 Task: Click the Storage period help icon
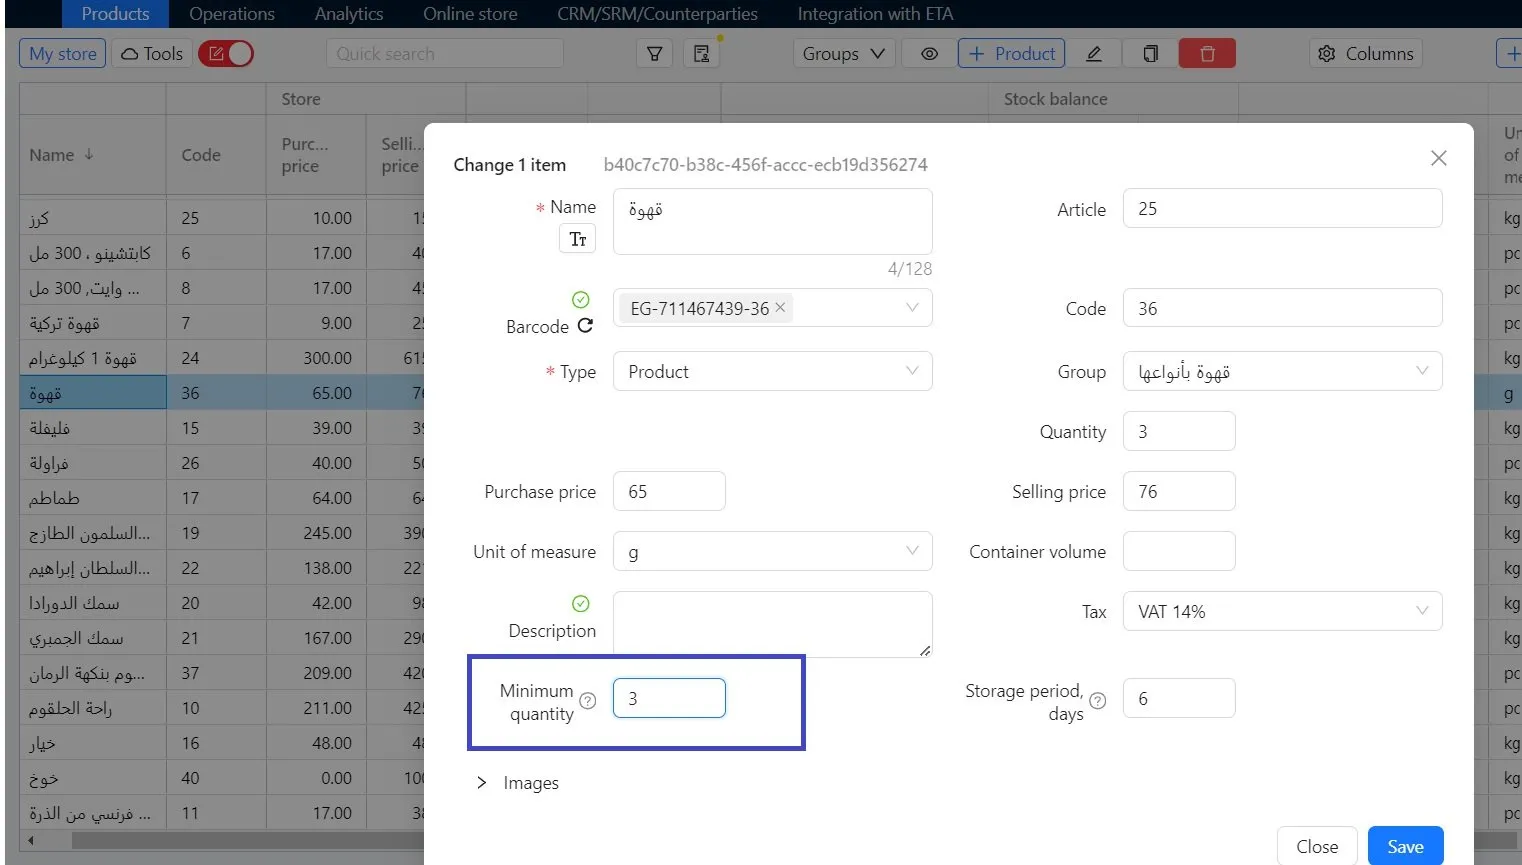point(1097,701)
